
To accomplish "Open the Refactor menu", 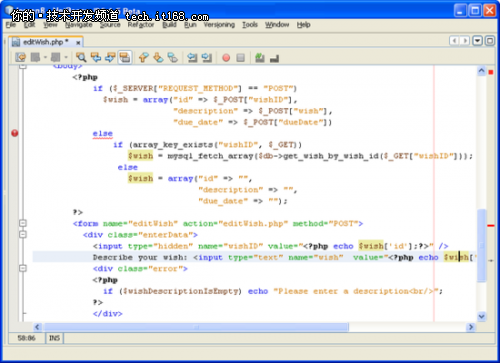I will pyautogui.click(x=141, y=25).
